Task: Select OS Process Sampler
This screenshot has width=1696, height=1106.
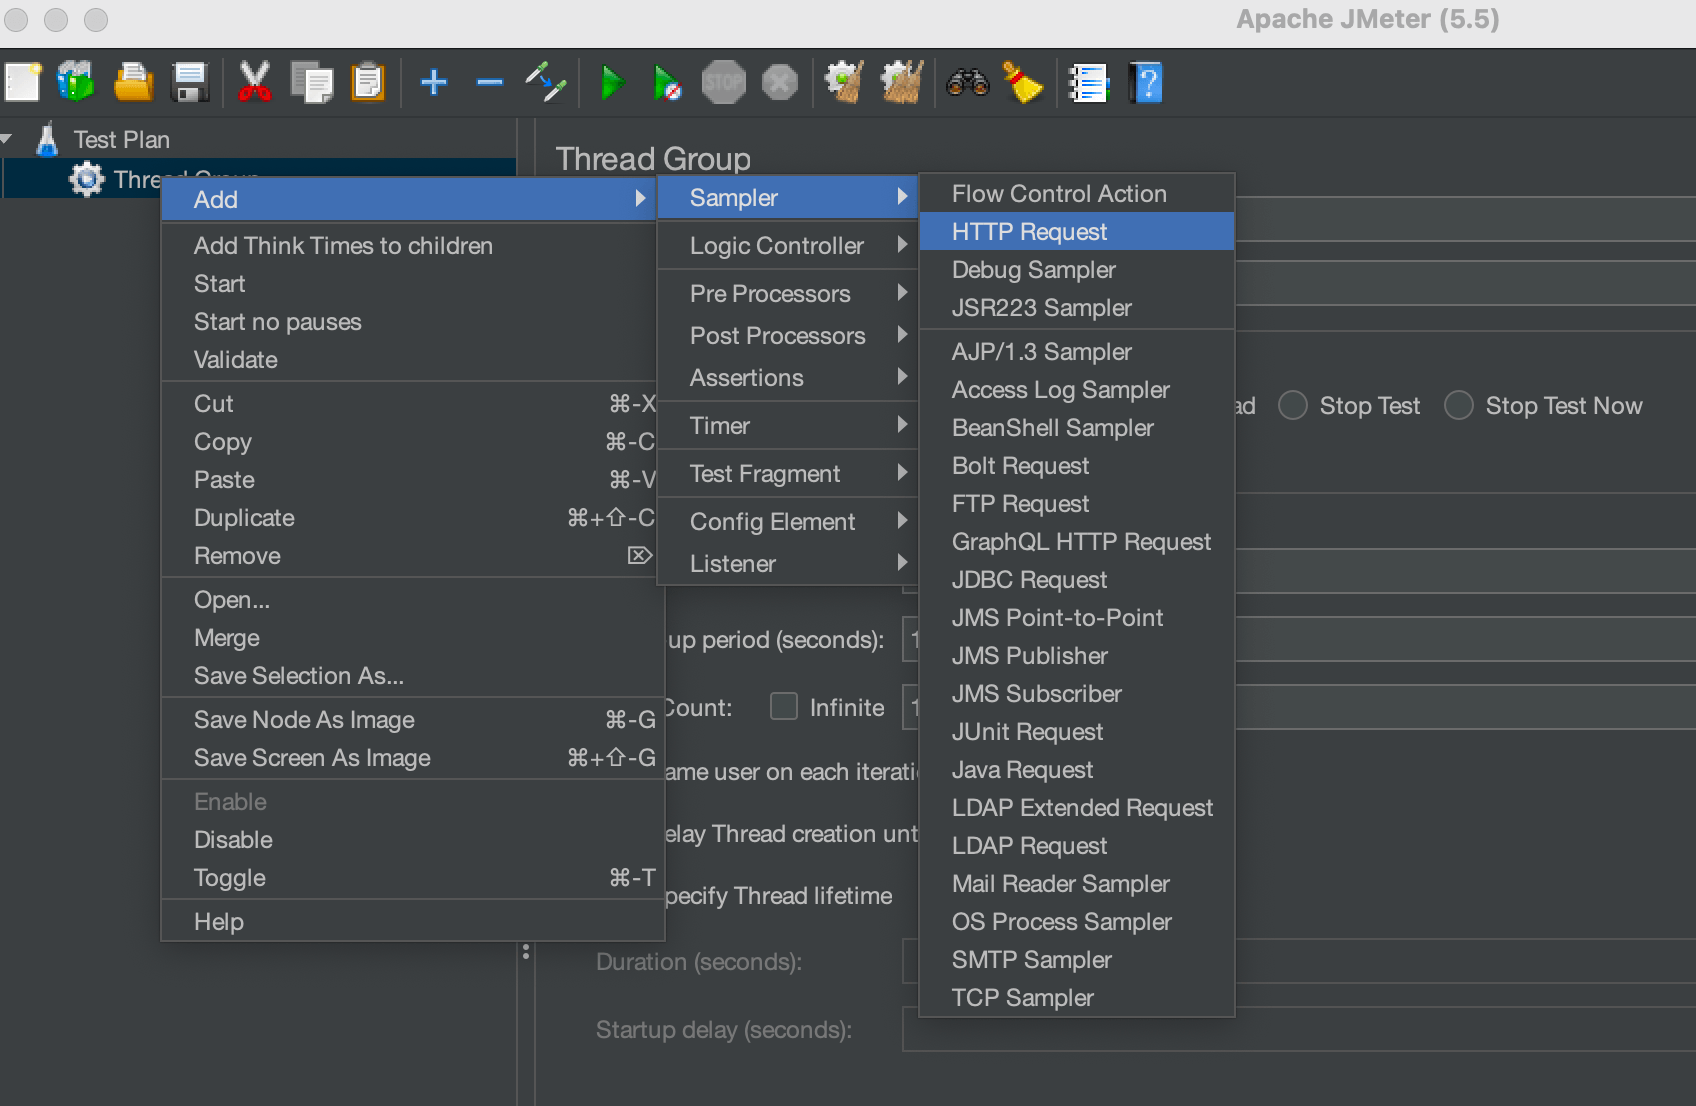Action: 1077,922
